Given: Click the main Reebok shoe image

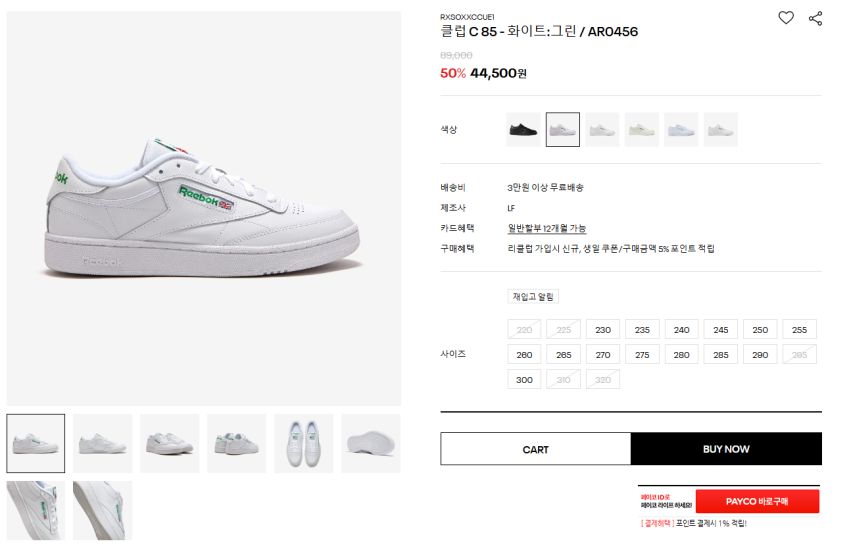Looking at the screenshot, I should (204, 208).
